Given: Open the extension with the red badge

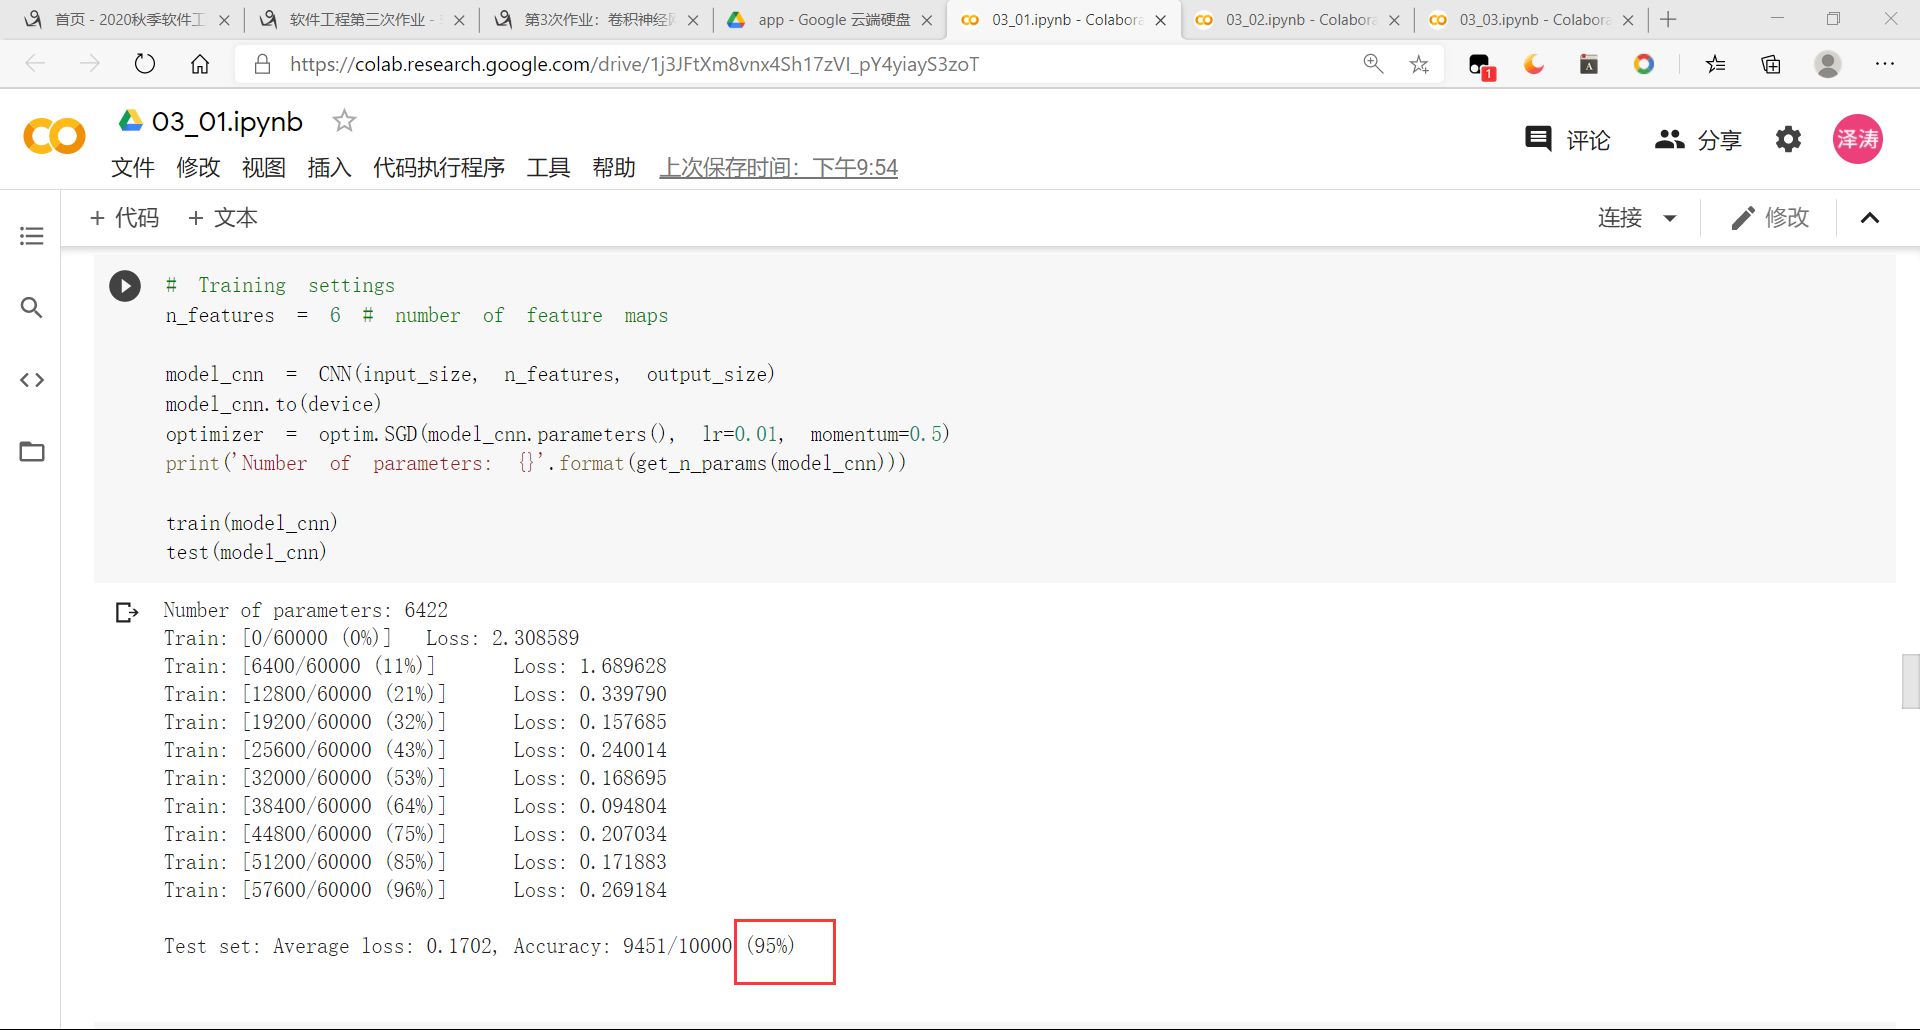Looking at the screenshot, I should click(x=1481, y=66).
